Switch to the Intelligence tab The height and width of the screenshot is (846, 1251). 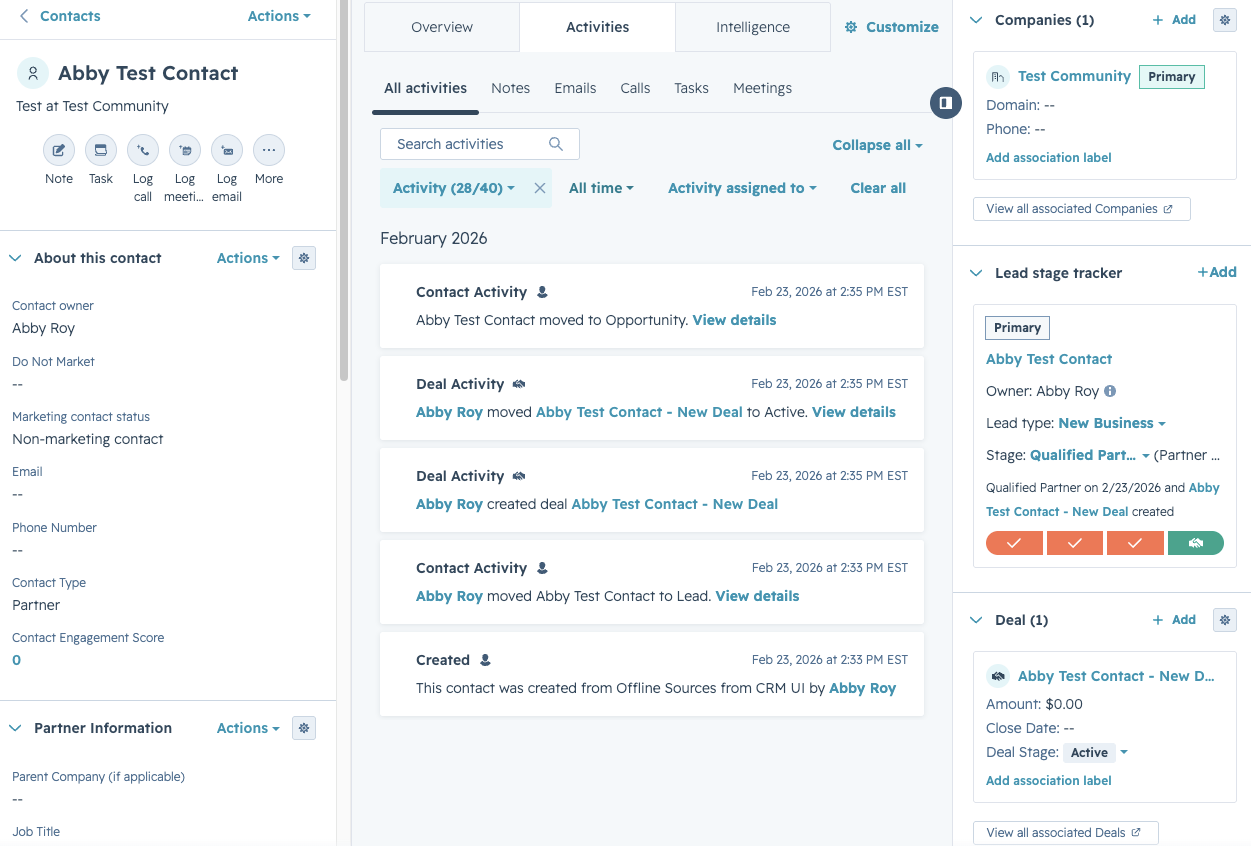pos(753,27)
